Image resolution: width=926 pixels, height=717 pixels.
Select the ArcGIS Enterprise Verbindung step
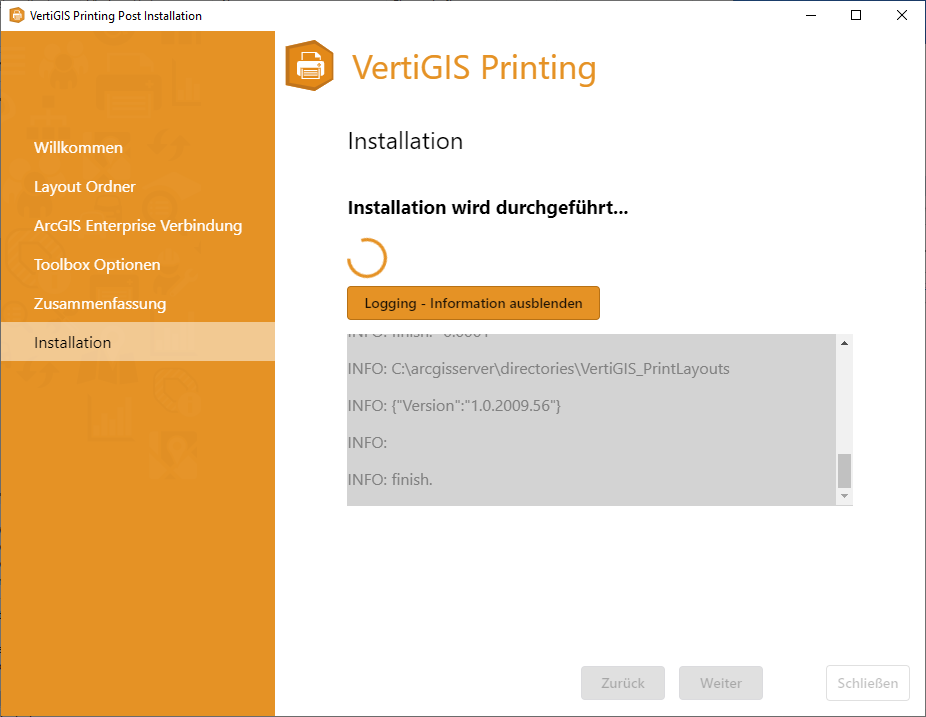click(x=138, y=225)
